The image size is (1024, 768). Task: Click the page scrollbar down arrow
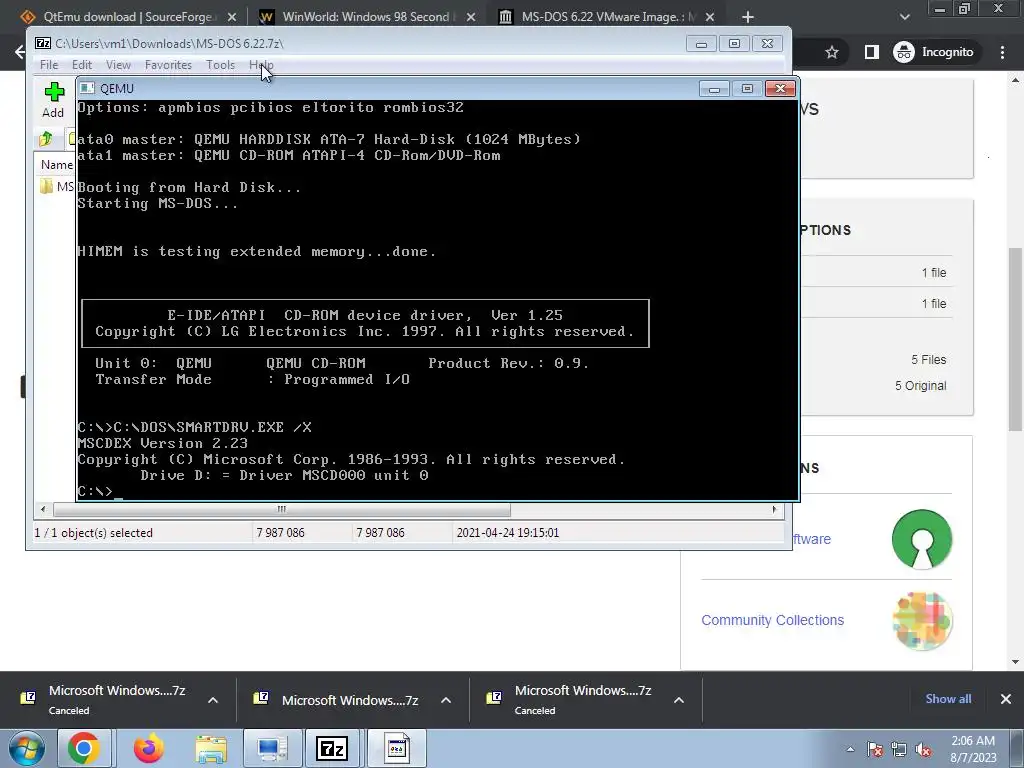(1016, 662)
